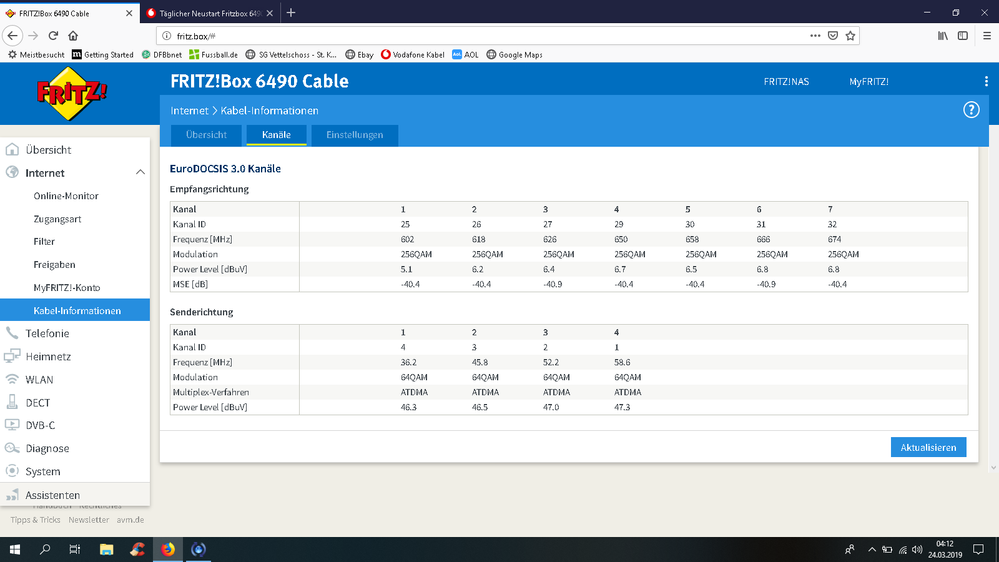
Task: Open MyFRITZ!-Konto in sidebar
Action: click(67, 287)
